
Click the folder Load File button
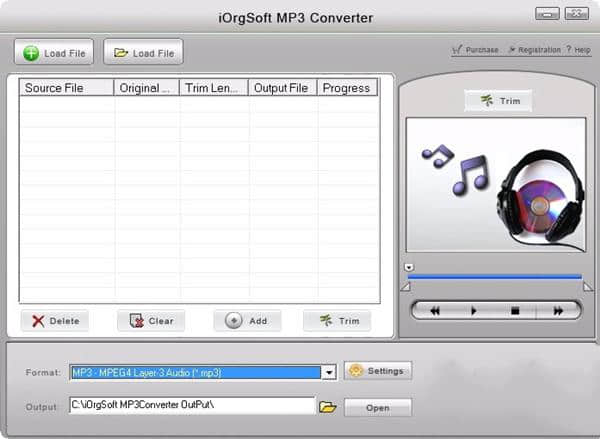[143, 52]
